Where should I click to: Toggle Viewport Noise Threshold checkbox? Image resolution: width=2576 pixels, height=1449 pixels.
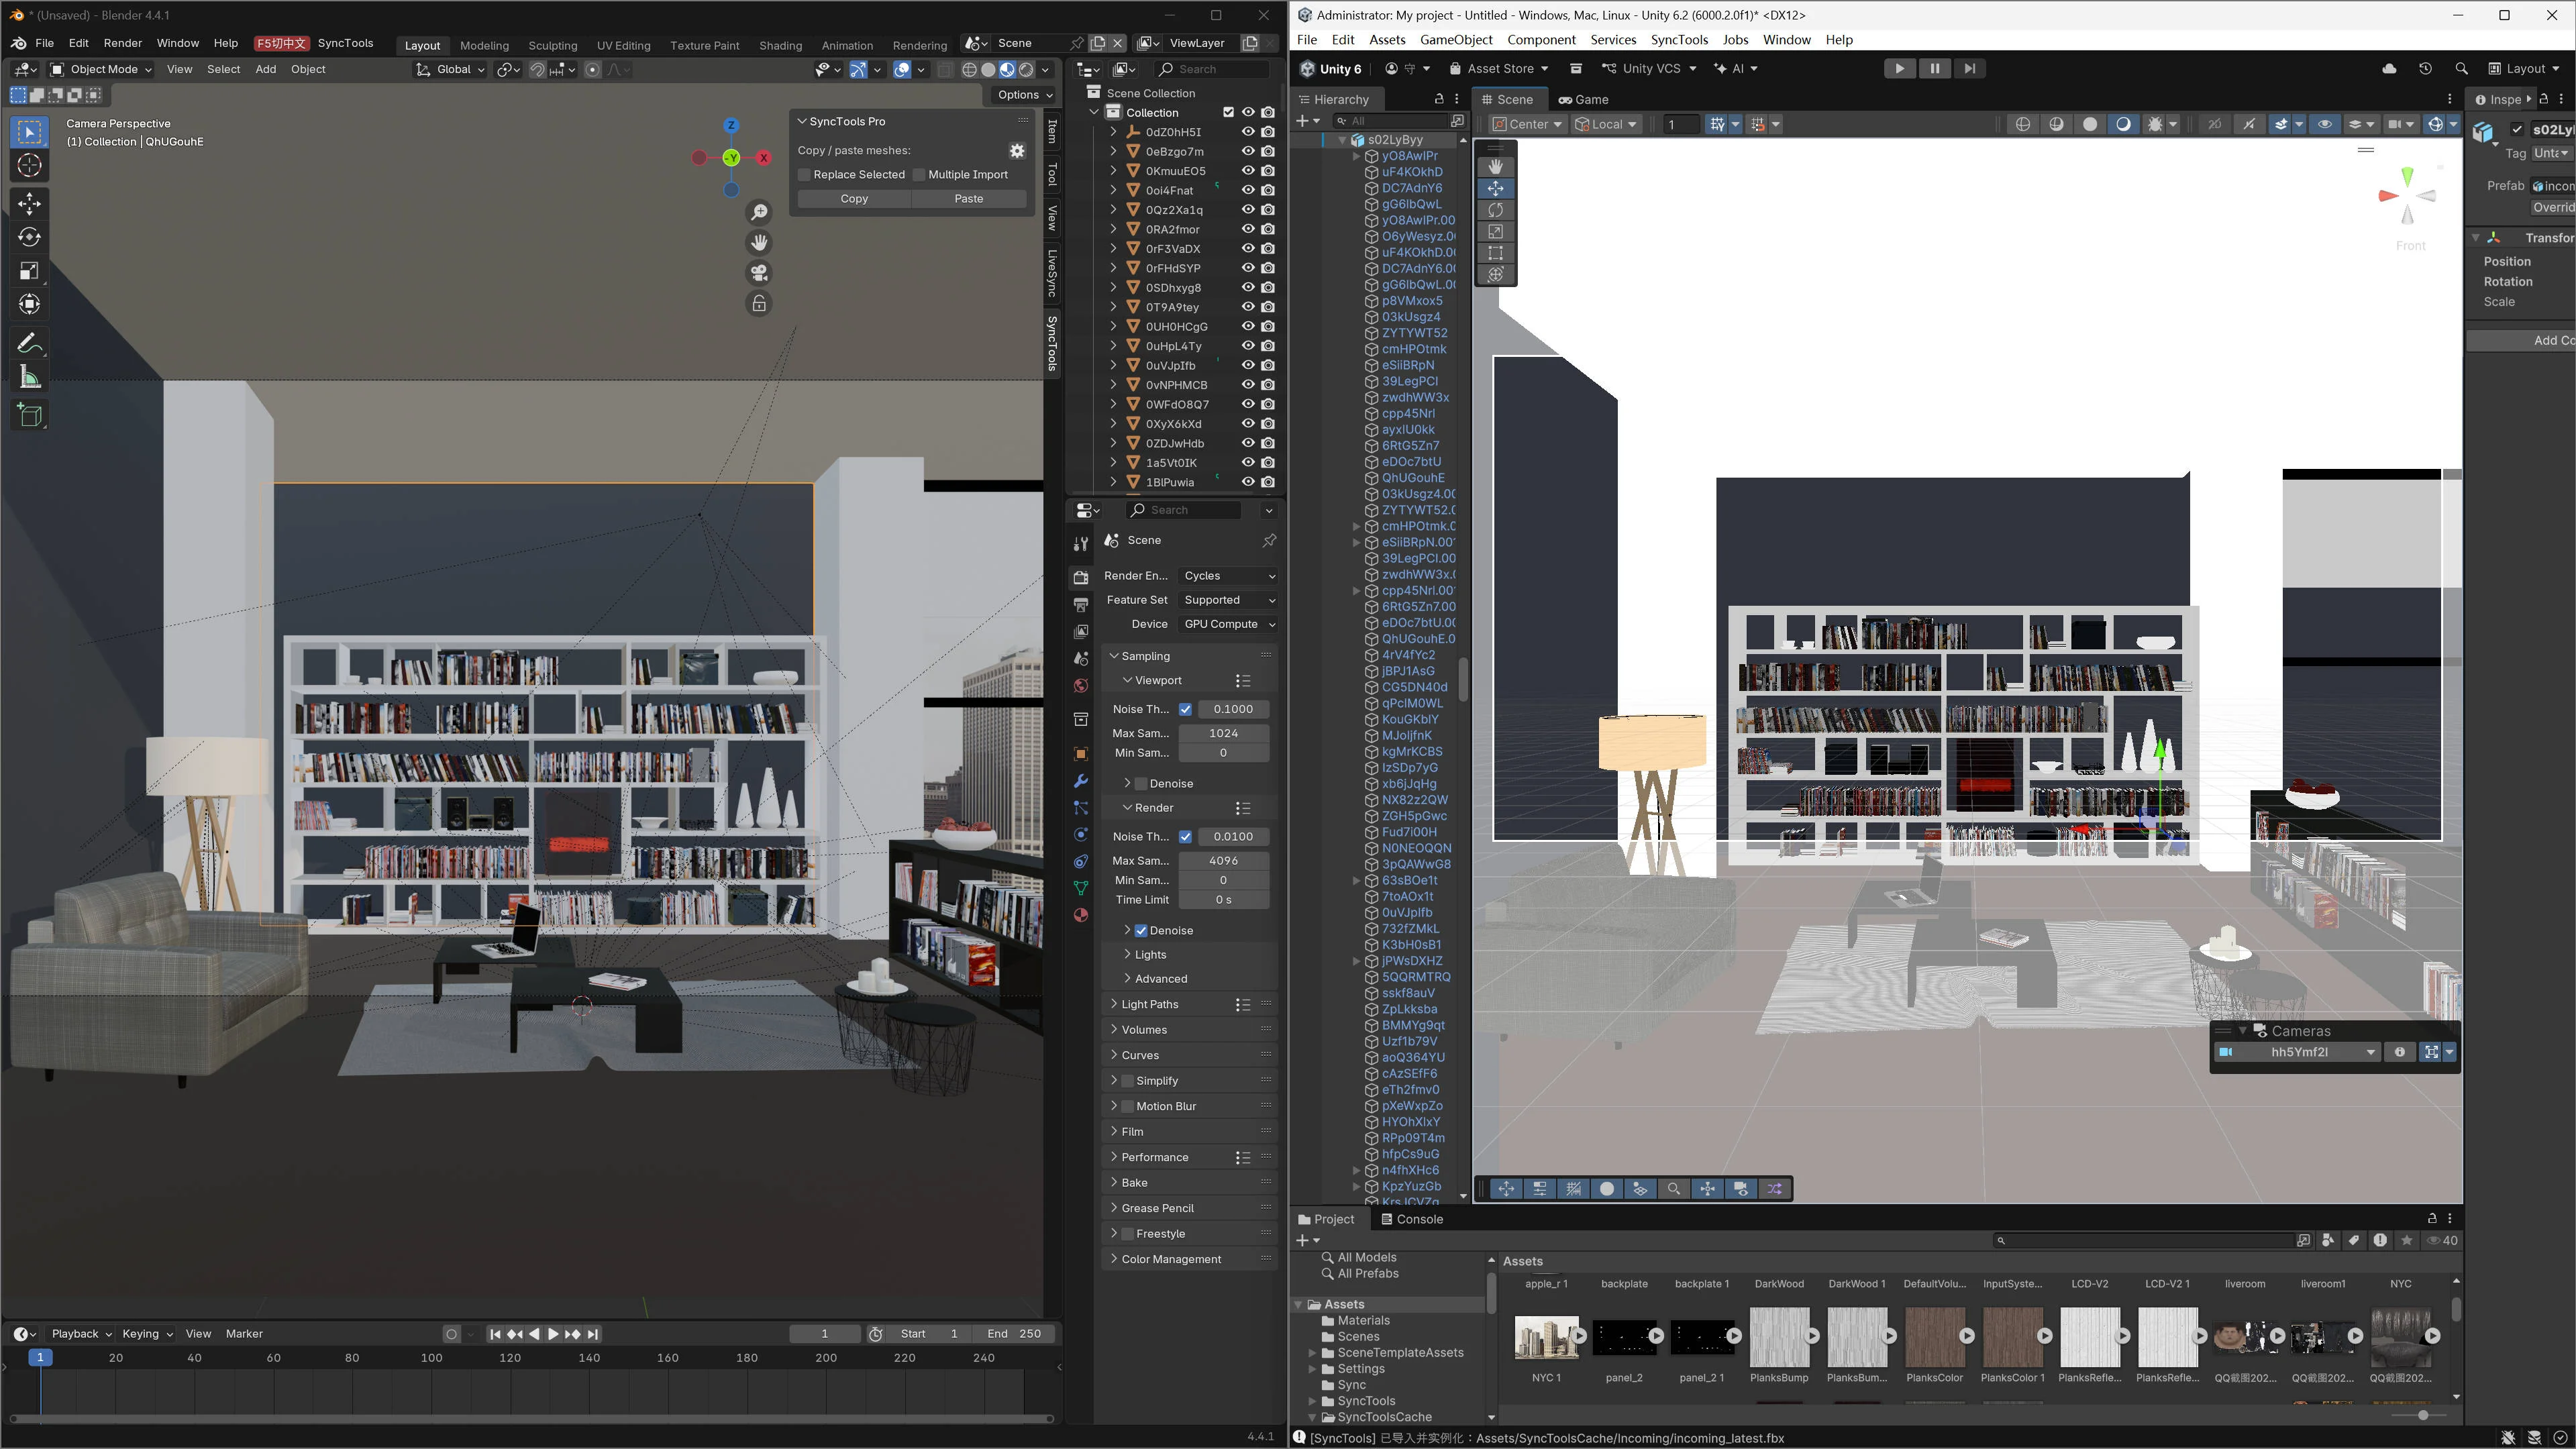tap(1185, 709)
